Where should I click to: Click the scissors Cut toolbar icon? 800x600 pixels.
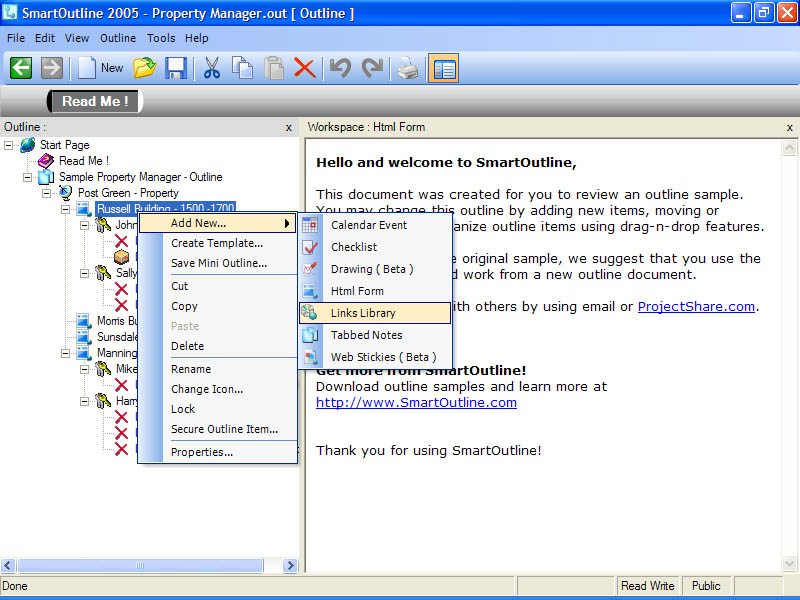point(212,68)
